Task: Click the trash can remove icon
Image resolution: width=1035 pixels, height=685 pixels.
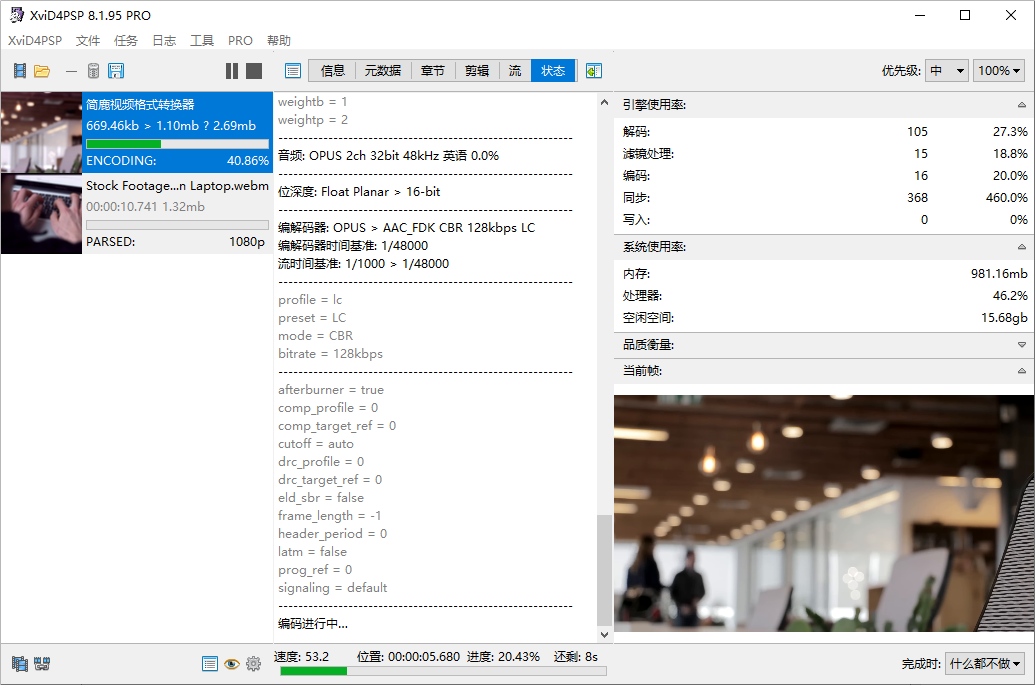Action: (x=93, y=71)
